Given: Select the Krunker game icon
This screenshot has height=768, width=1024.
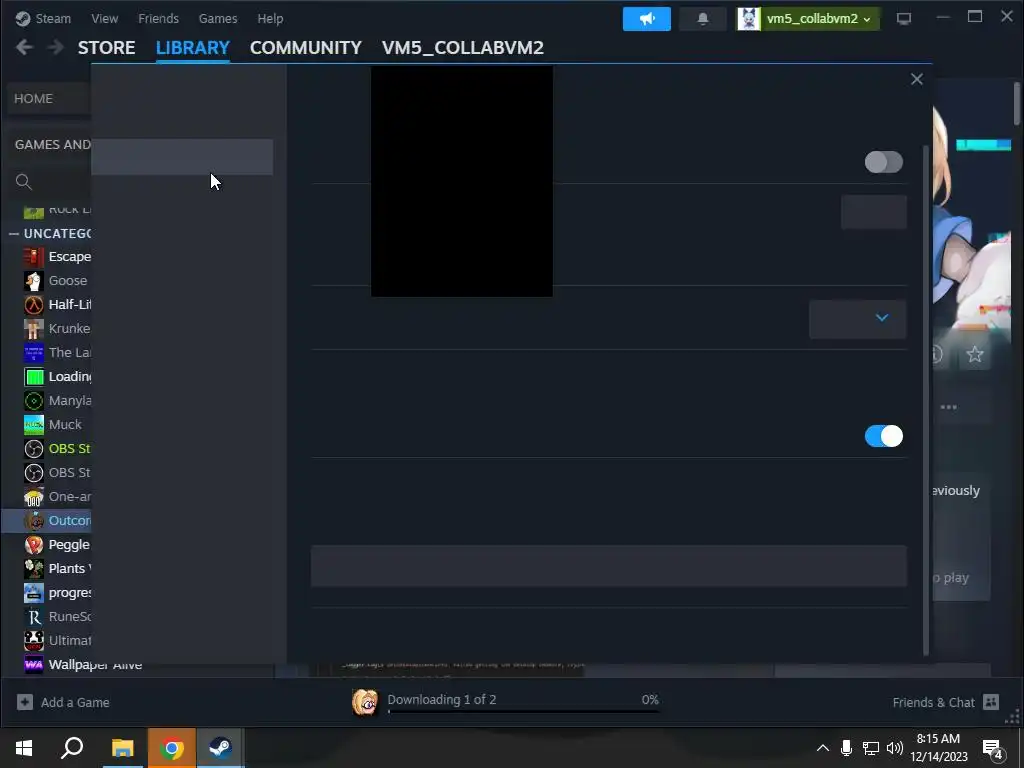Looking at the screenshot, I should (34, 328).
